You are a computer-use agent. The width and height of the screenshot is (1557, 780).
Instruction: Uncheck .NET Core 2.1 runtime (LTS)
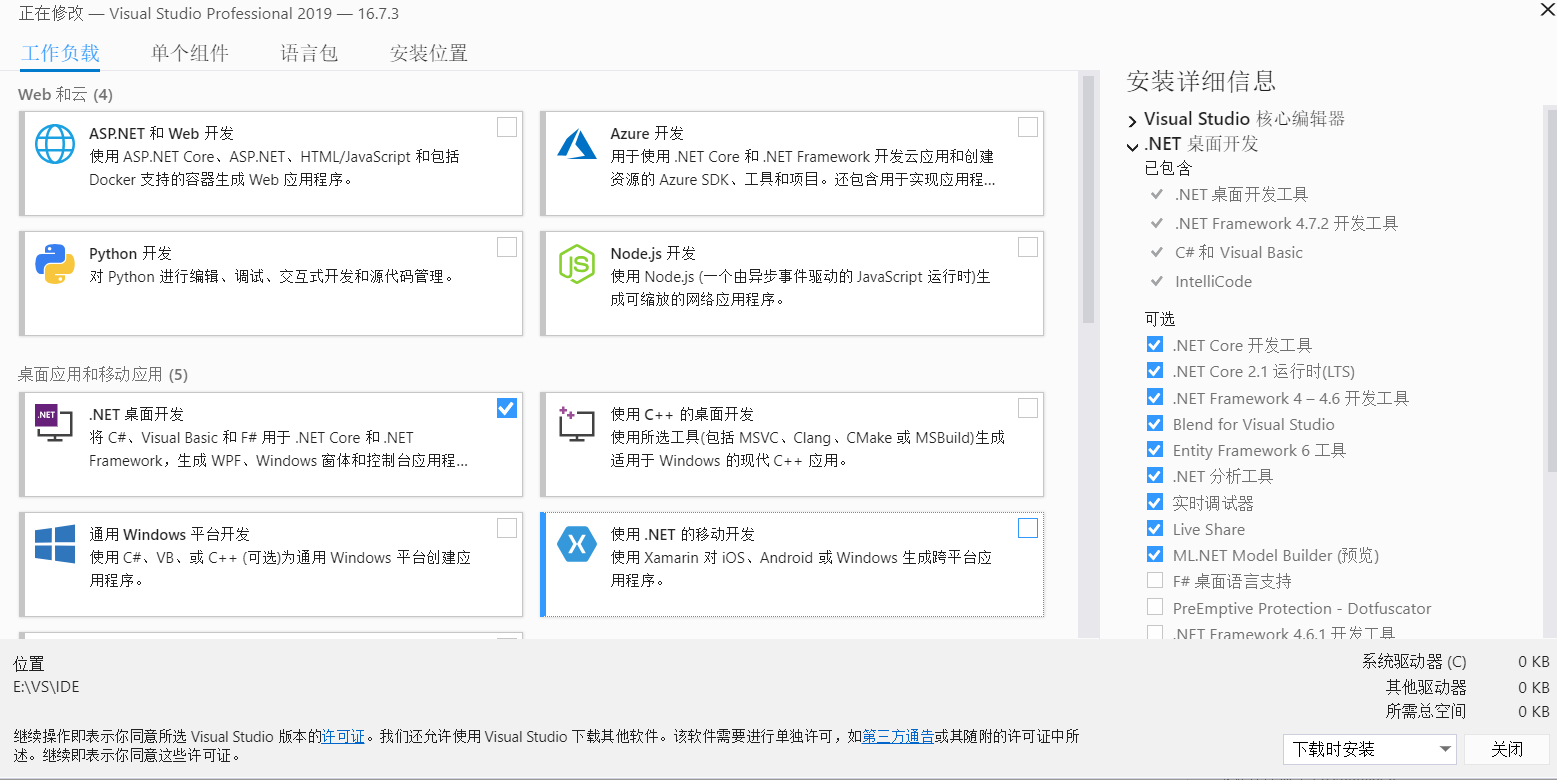point(1155,371)
